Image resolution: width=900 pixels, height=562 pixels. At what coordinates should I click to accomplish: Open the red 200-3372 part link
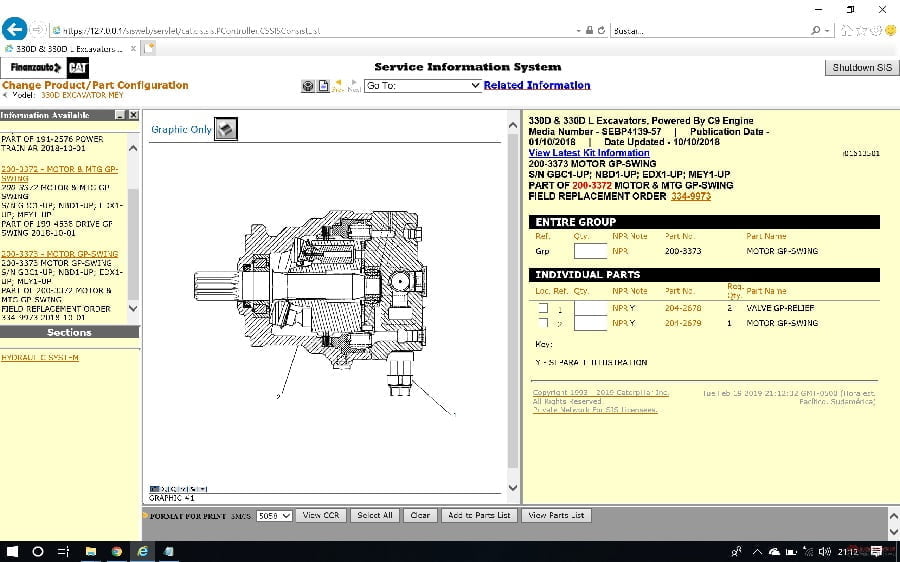[592, 185]
